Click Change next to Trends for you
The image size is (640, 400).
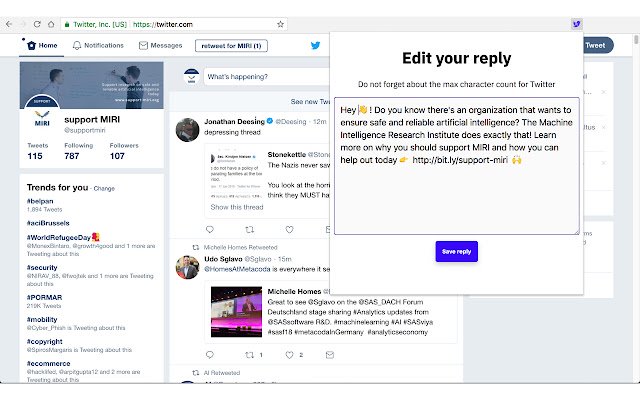104,189
